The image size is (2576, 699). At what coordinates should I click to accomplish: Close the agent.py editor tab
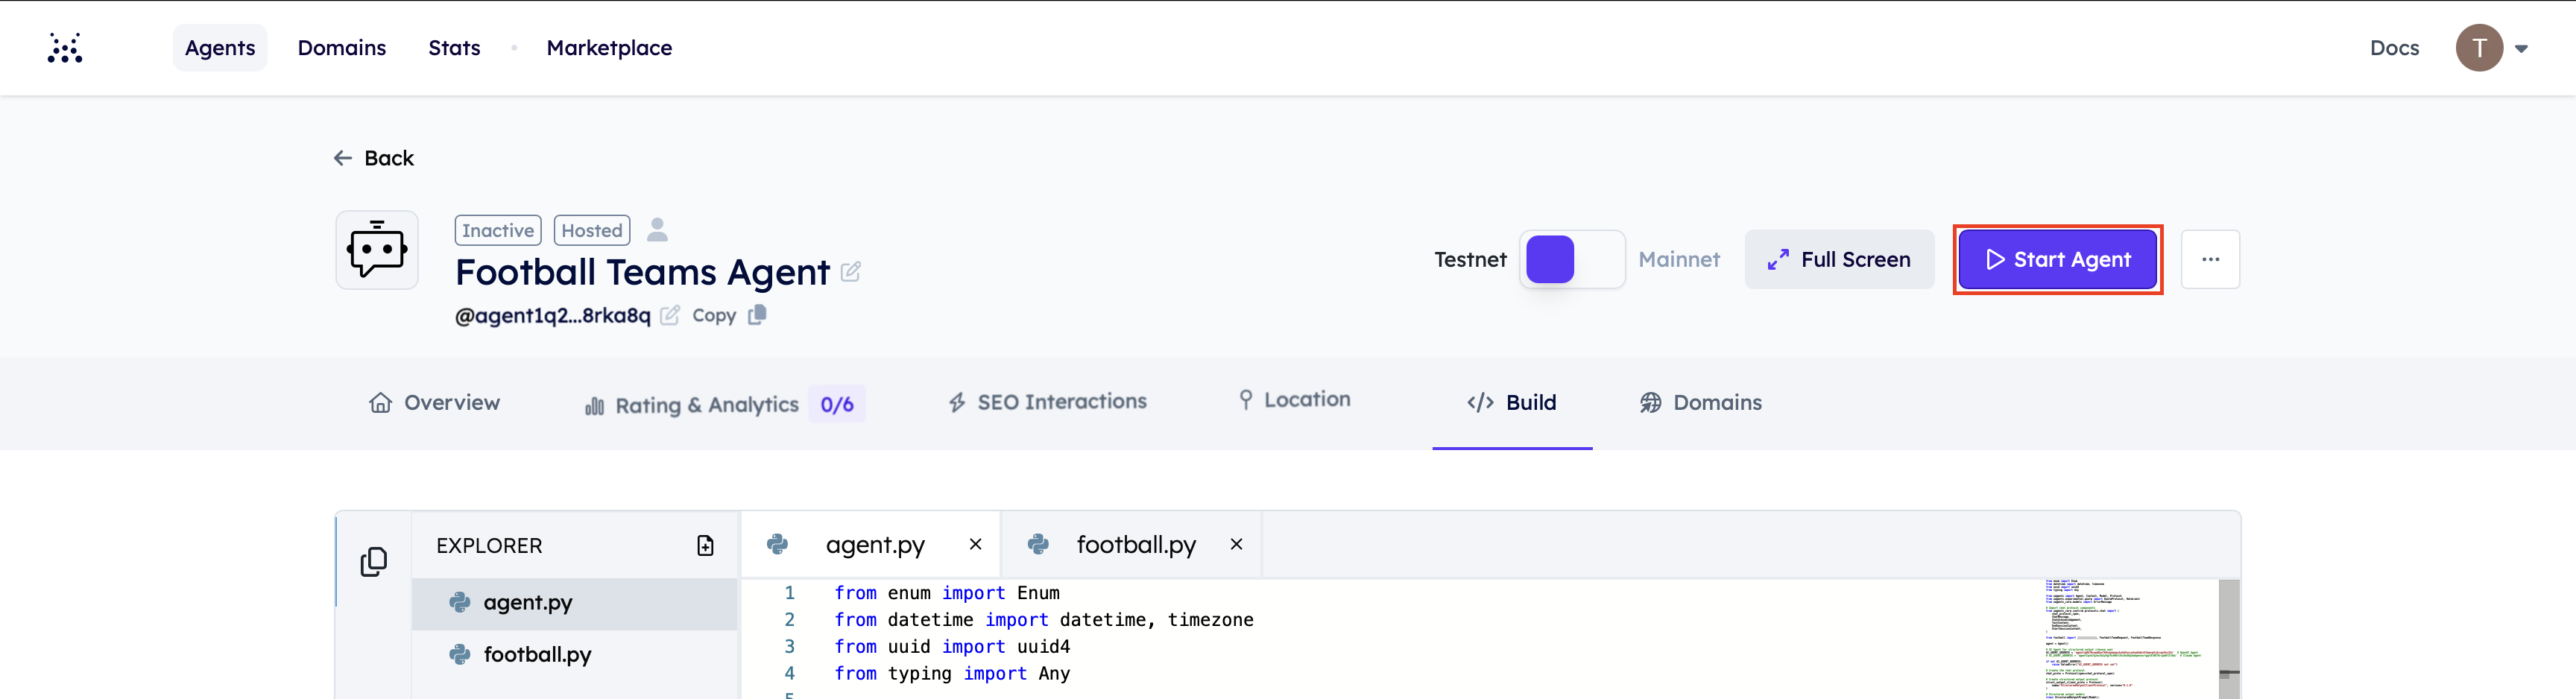tap(975, 544)
